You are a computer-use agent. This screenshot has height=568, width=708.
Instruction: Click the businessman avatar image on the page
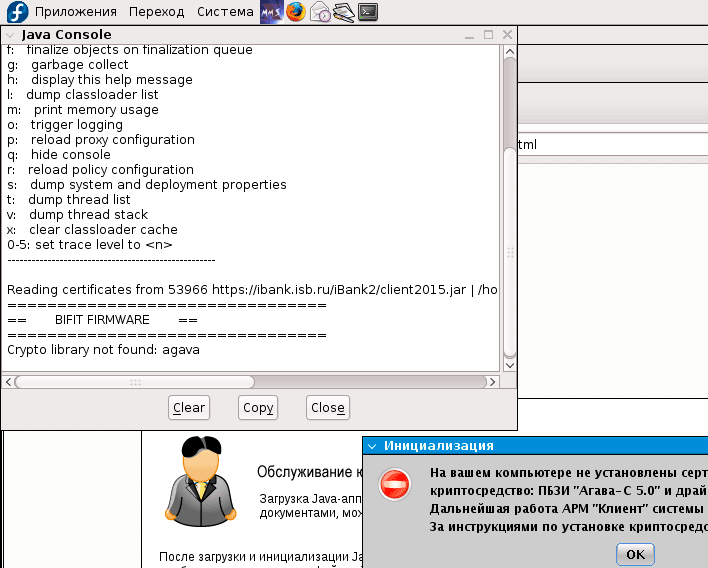pyautogui.click(x=201, y=481)
